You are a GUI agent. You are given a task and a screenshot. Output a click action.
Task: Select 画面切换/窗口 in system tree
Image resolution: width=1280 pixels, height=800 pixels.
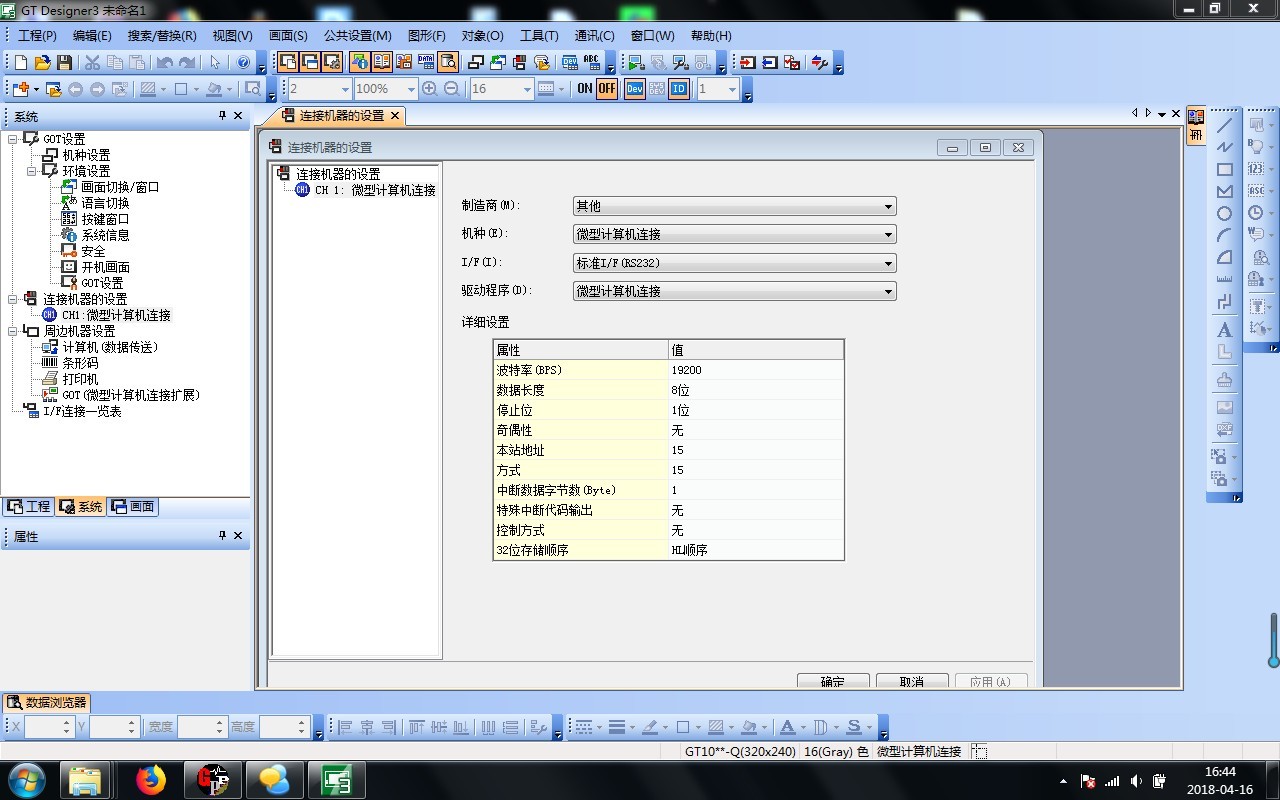coord(120,187)
